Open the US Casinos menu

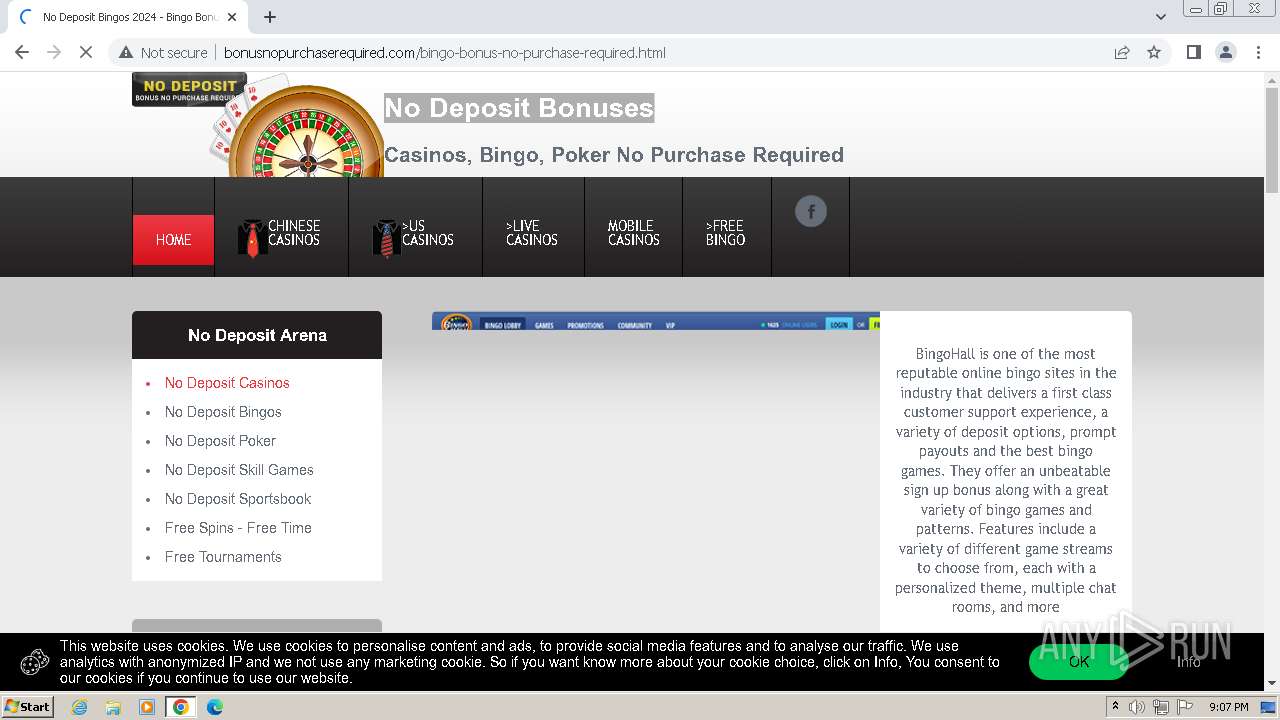click(415, 234)
